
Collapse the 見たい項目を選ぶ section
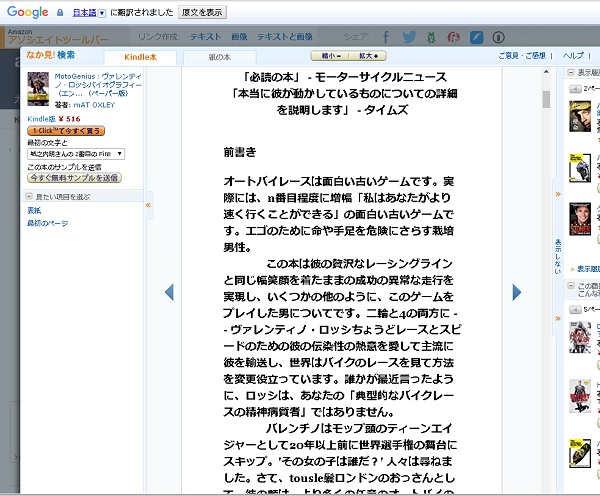[x=28, y=197]
